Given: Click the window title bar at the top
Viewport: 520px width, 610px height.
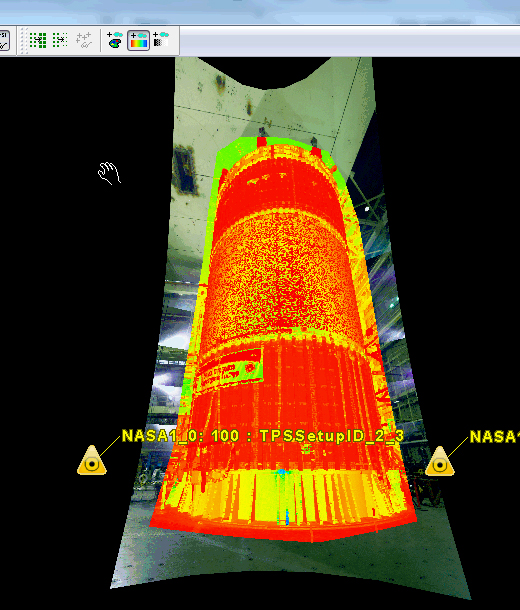Looking at the screenshot, I should [x=260, y=12].
